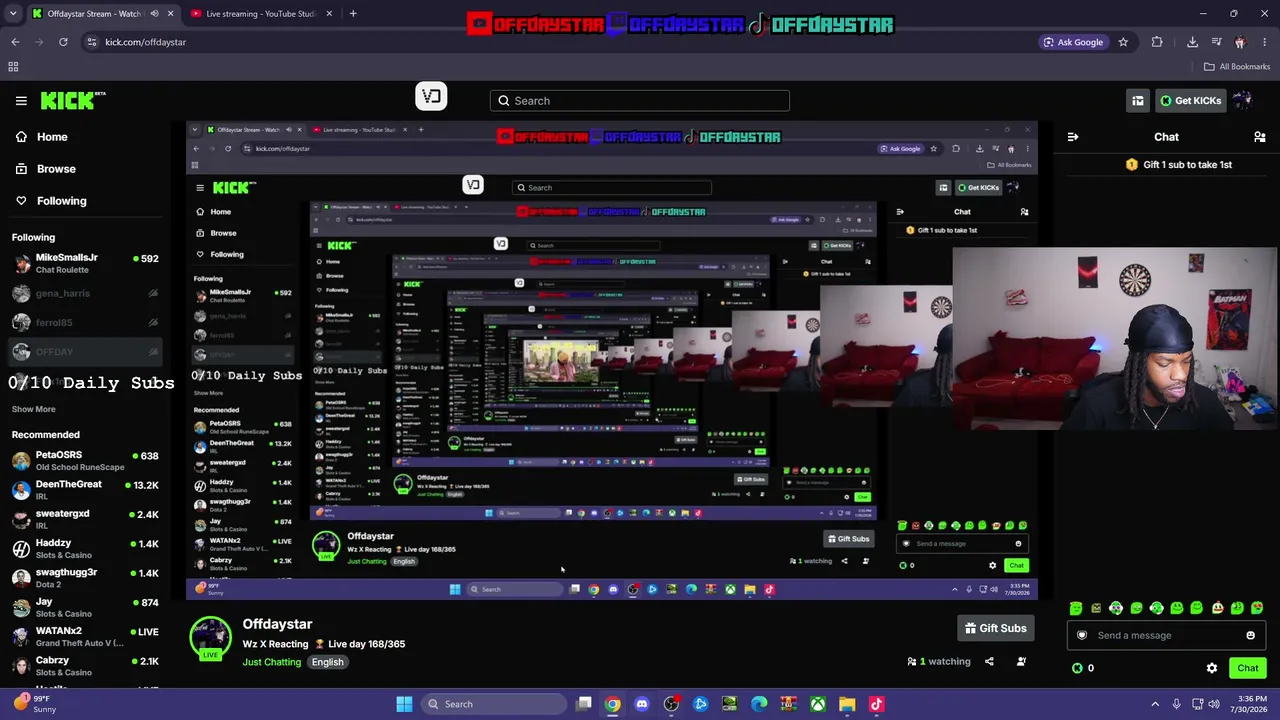Collapse the chat panel arrow icon
The image size is (1280, 720).
click(1073, 137)
